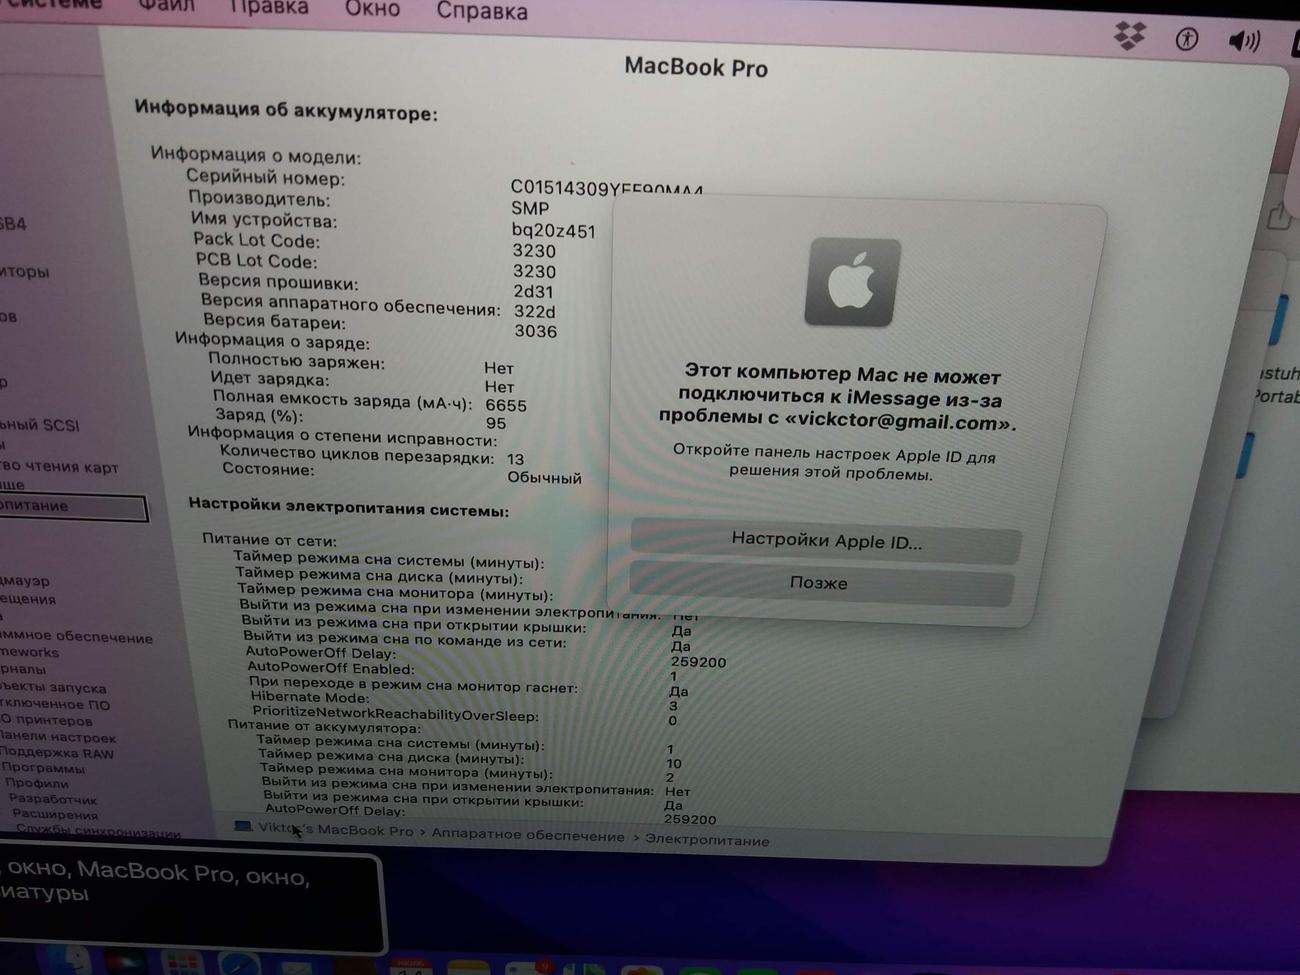Select the ПО принтеров sidebar item
Screen dimensions: 1300x975
point(46,720)
